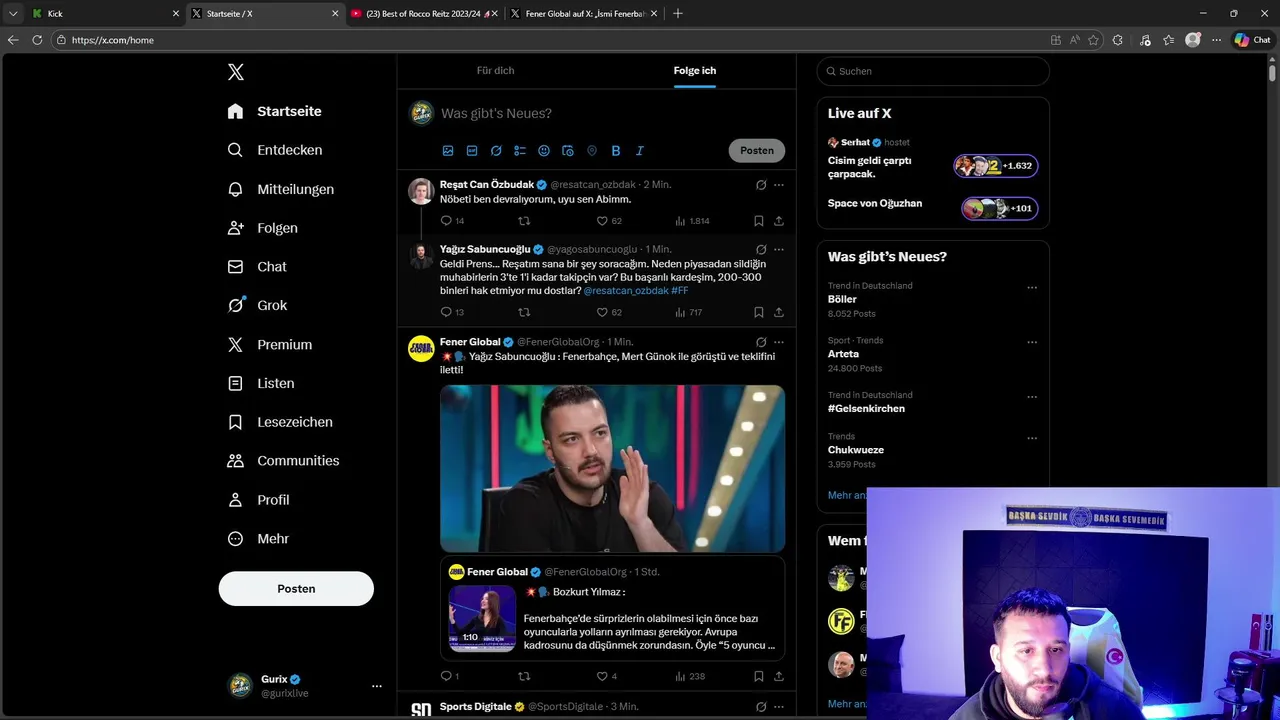Open Communities in the sidebar

click(283, 461)
